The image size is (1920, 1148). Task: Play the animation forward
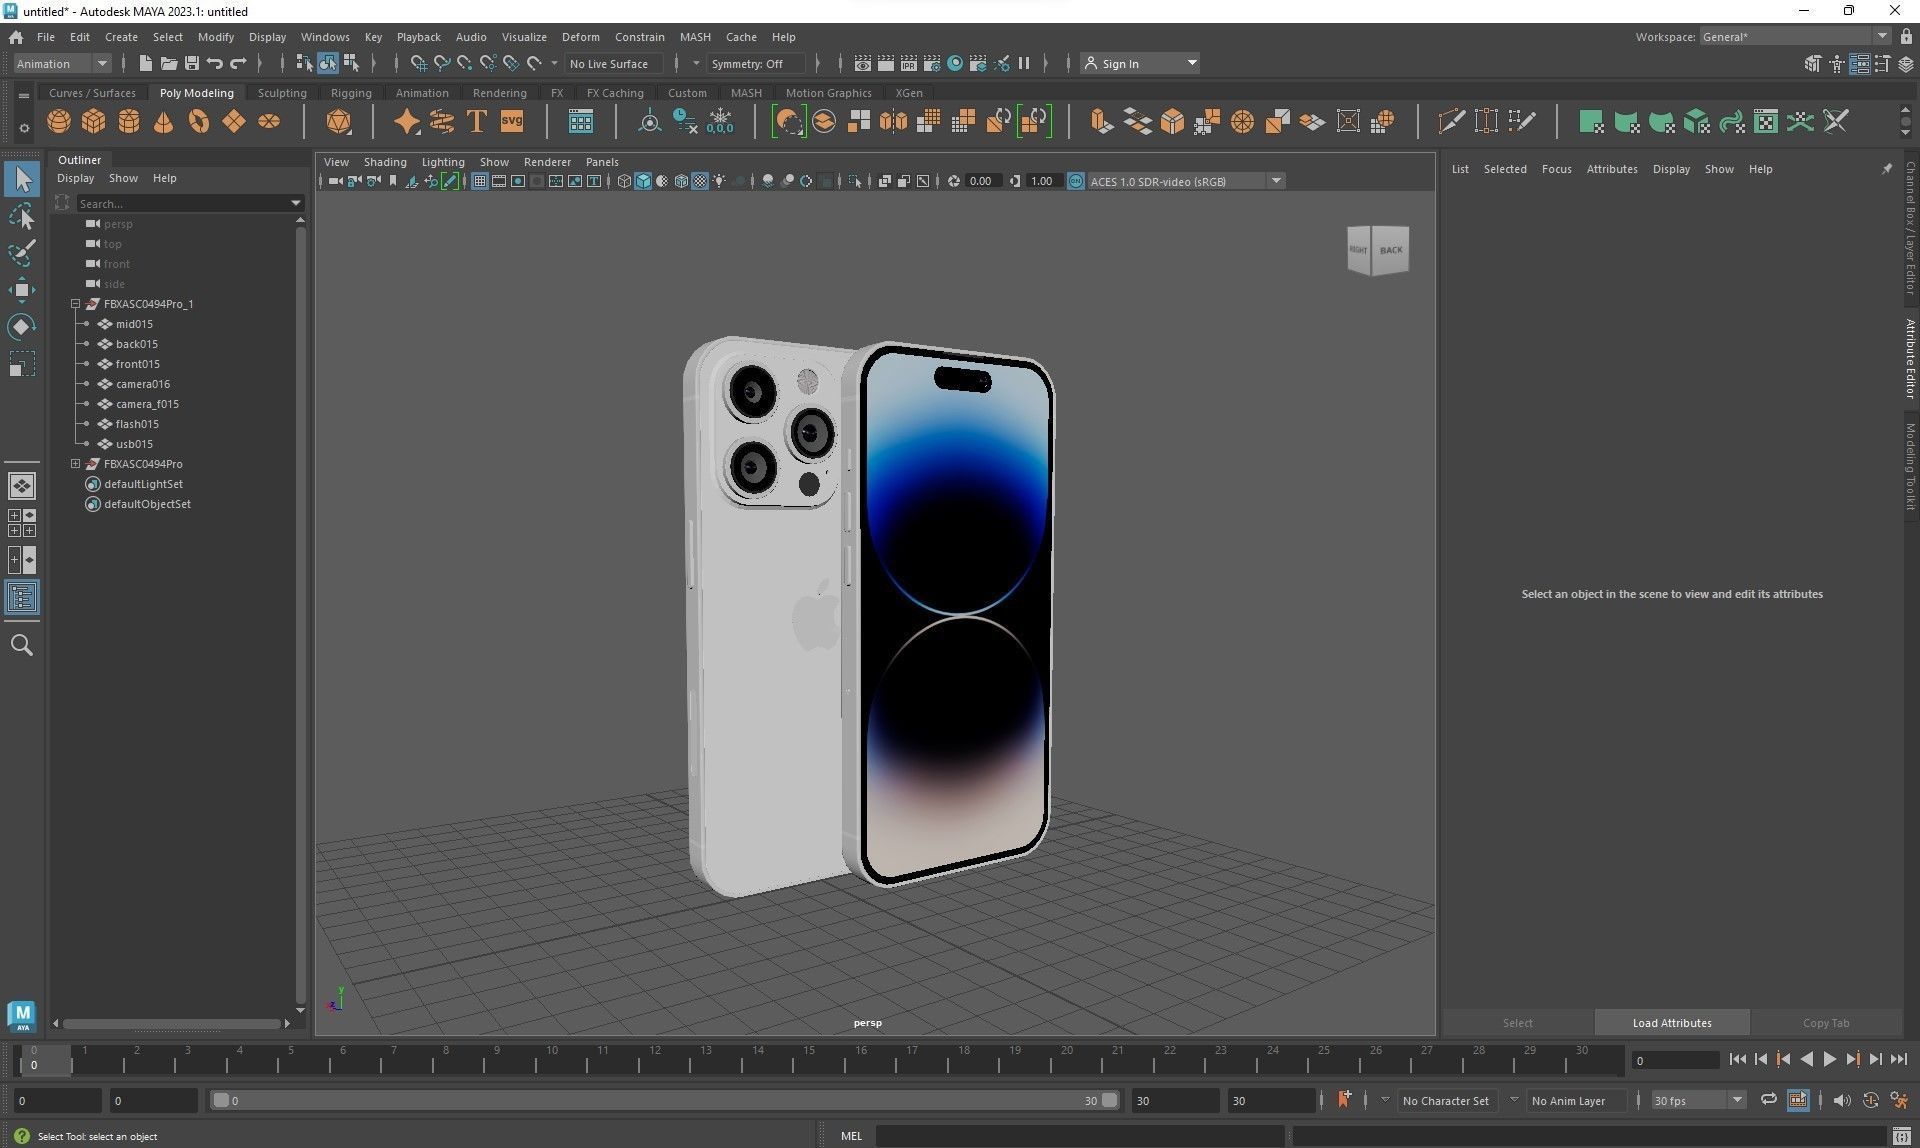click(1829, 1060)
